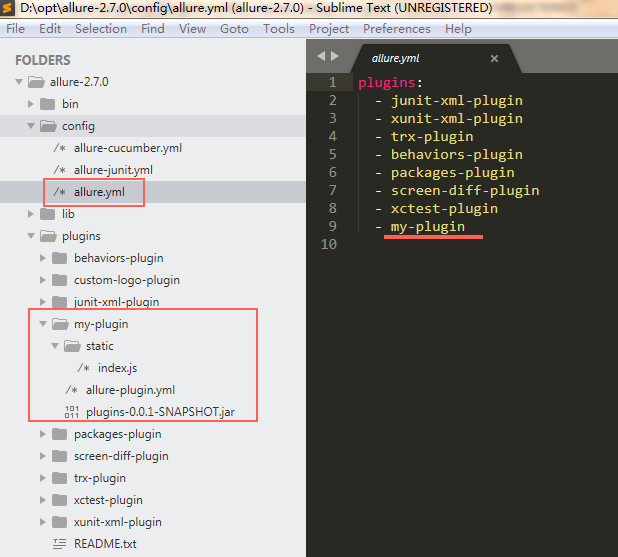This screenshot has width=618, height=557.
Task: Collapse the plugins folder arrow
Action: click(31, 236)
